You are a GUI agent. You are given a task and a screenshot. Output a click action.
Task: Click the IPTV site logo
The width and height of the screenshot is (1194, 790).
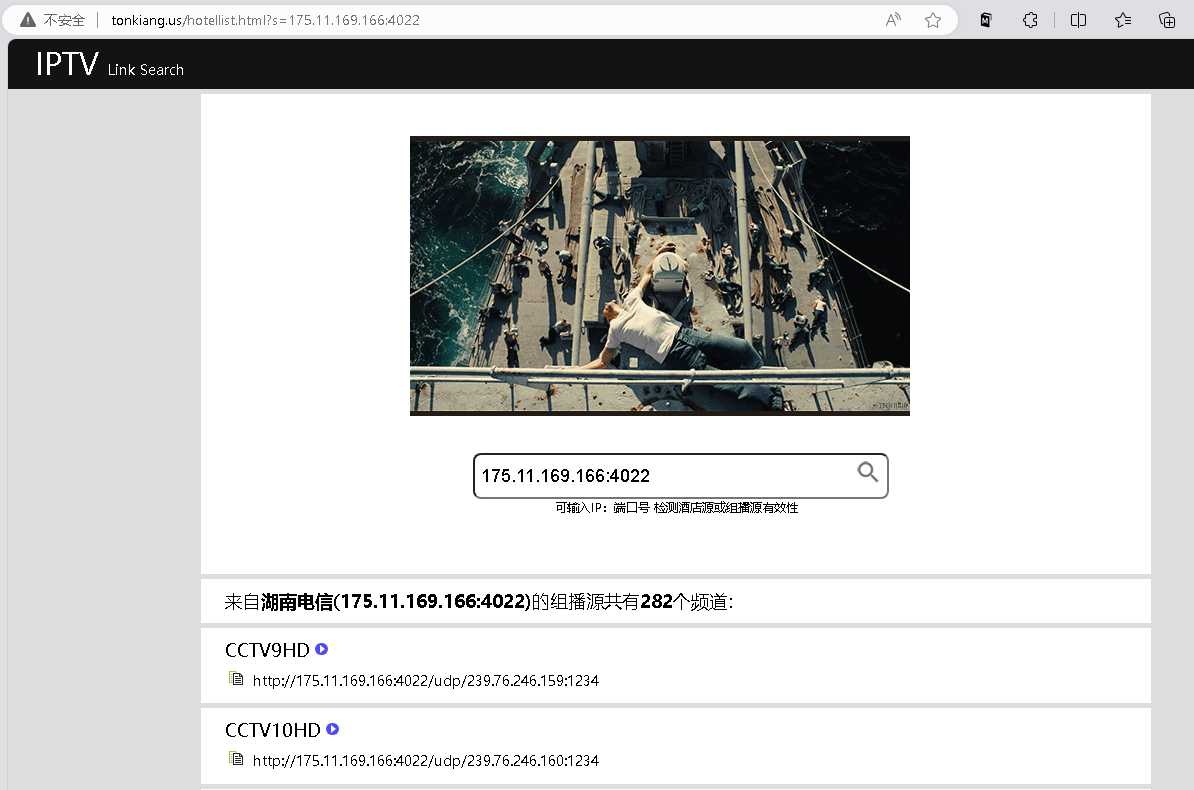(x=67, y=64)
